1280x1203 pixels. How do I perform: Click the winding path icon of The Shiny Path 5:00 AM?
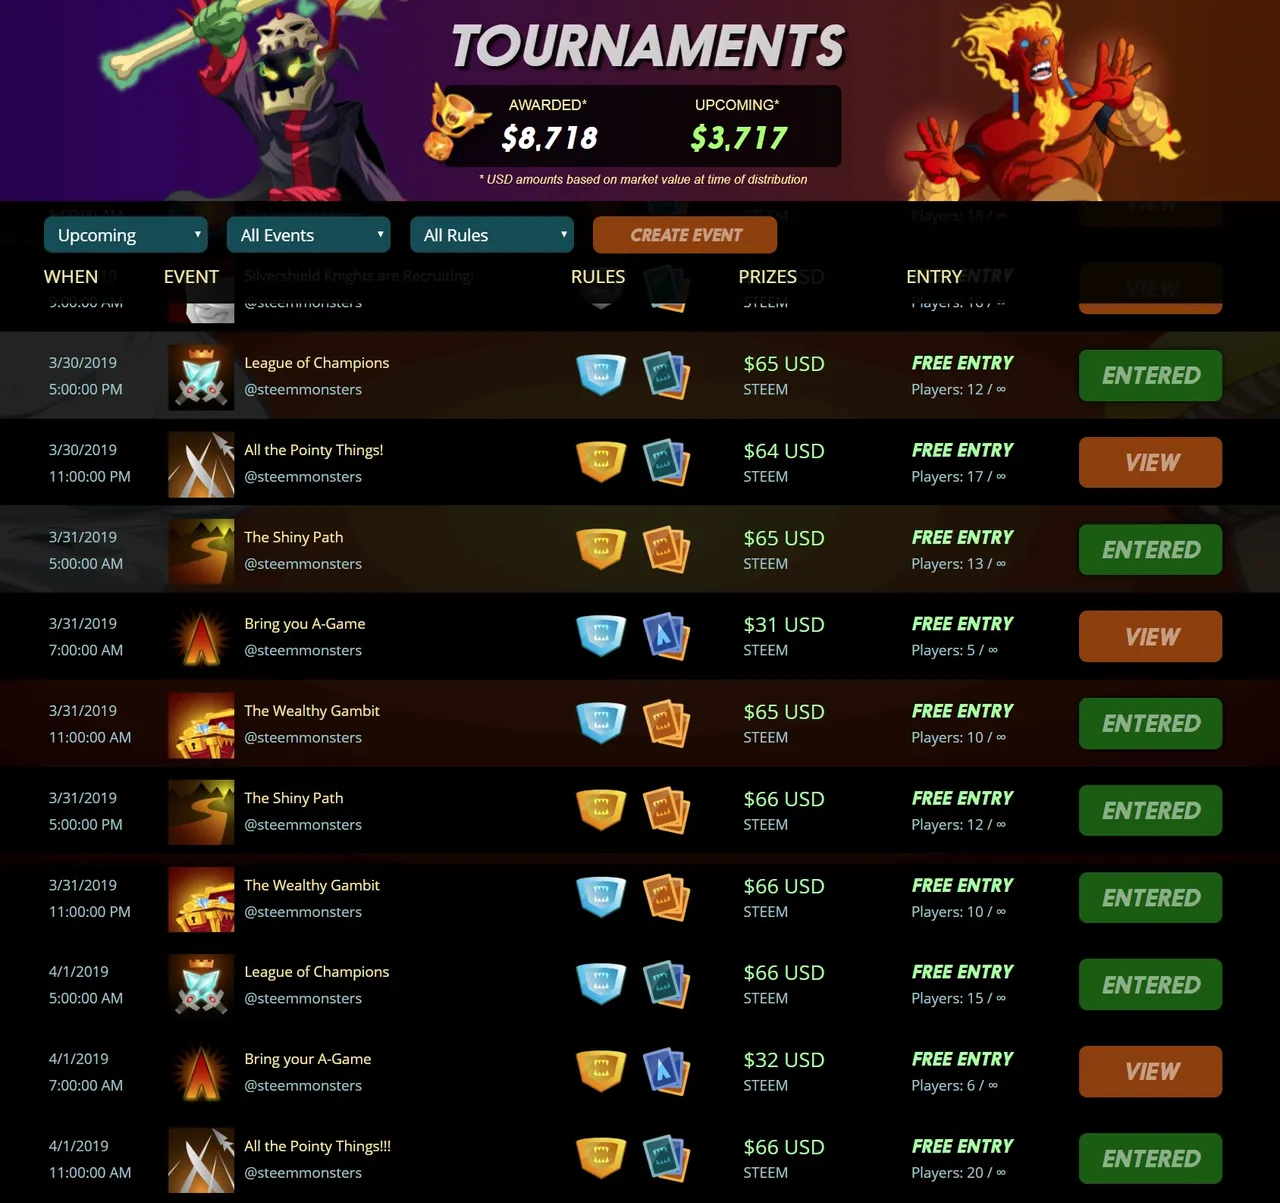(201, 551)
